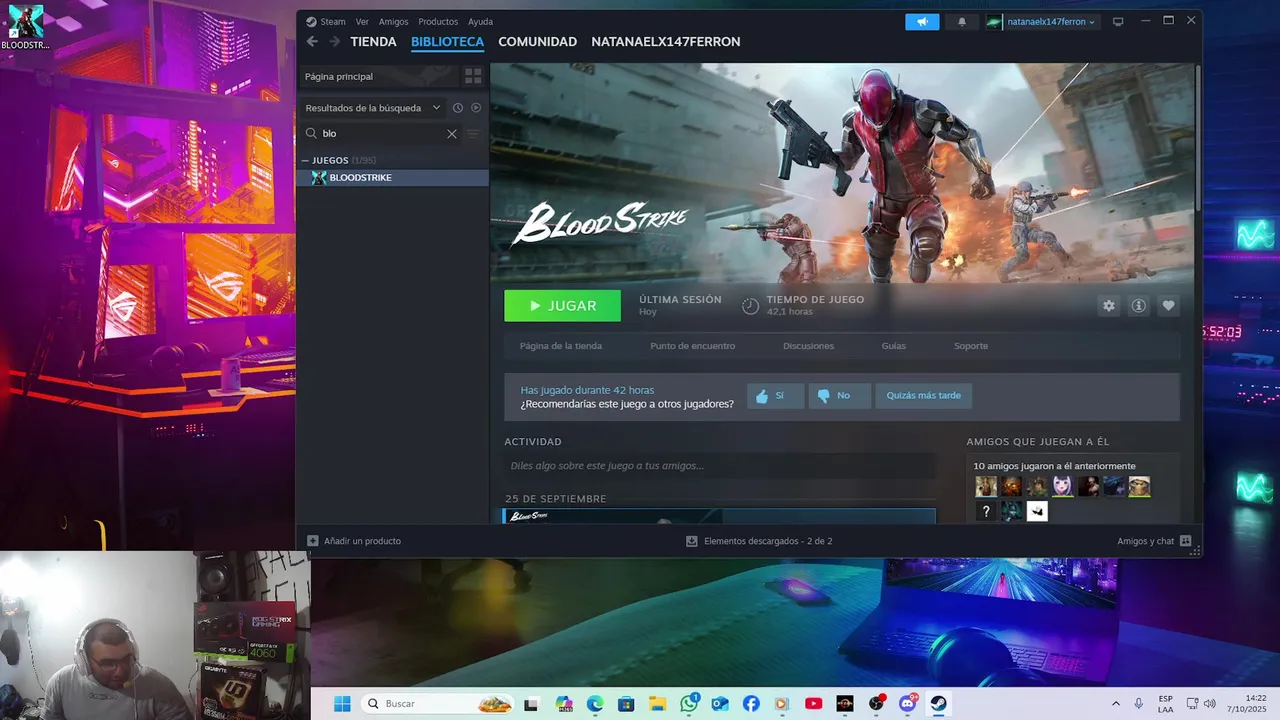Clear the search with the X icon

[452, 134]
